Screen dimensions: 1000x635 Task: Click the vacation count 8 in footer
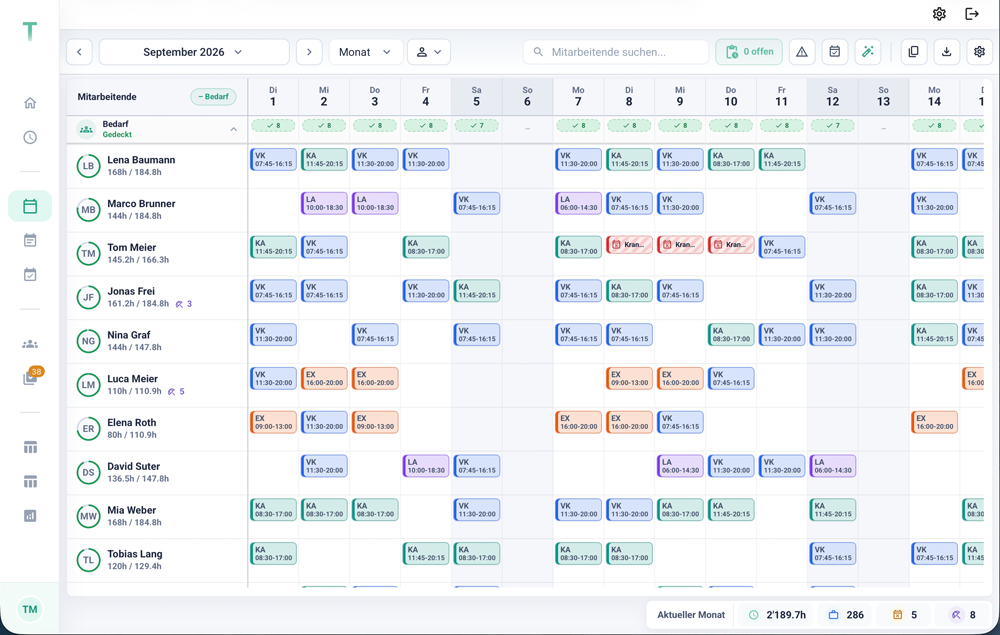pos(964,615)
